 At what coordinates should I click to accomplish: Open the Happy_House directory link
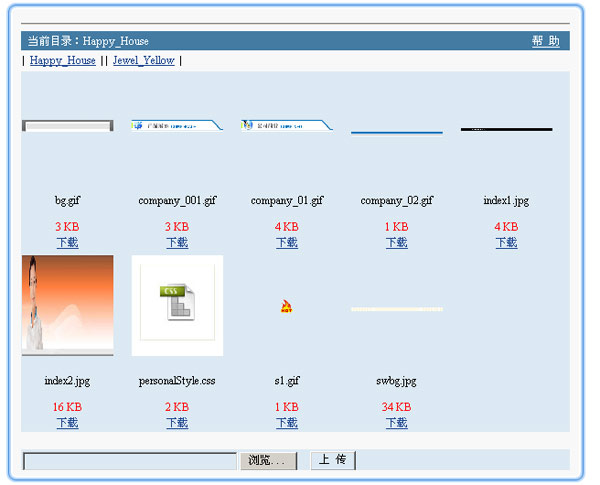(x=62, y=60)
